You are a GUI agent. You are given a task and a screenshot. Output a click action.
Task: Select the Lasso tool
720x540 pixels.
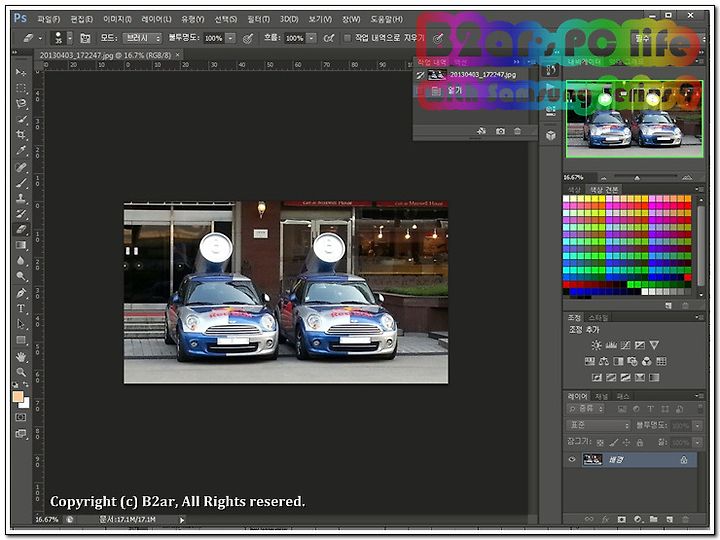(21, 104)
